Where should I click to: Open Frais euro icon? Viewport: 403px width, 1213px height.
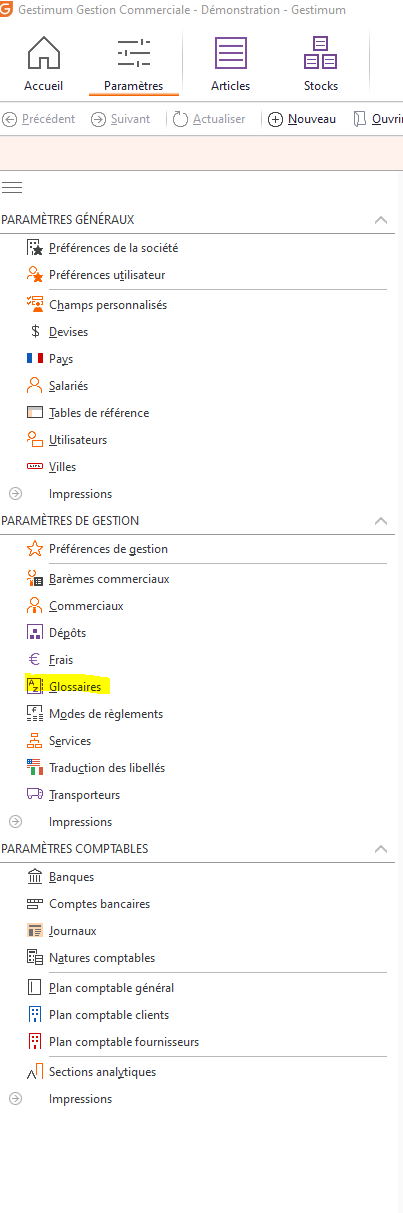(x=35, y=659)
